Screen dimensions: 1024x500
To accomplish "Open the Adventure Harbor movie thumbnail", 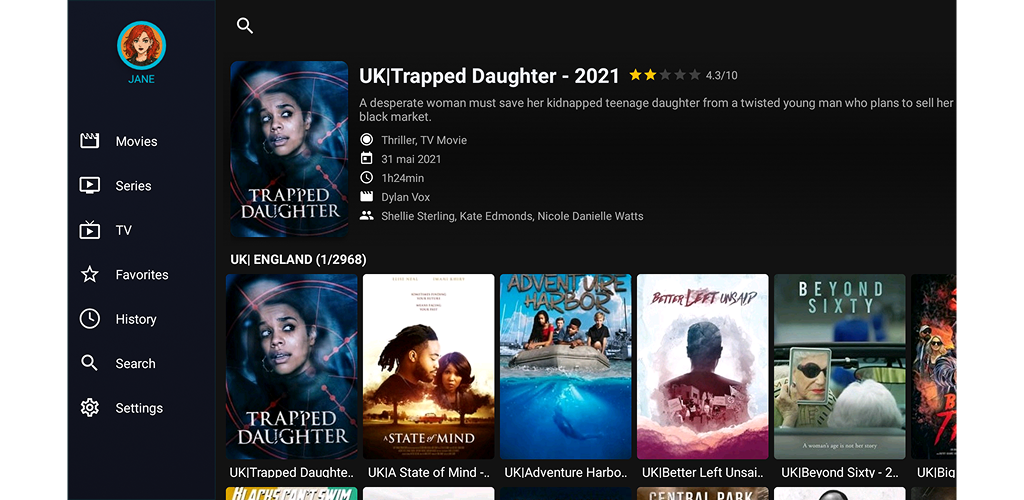I will click(566, 366).
